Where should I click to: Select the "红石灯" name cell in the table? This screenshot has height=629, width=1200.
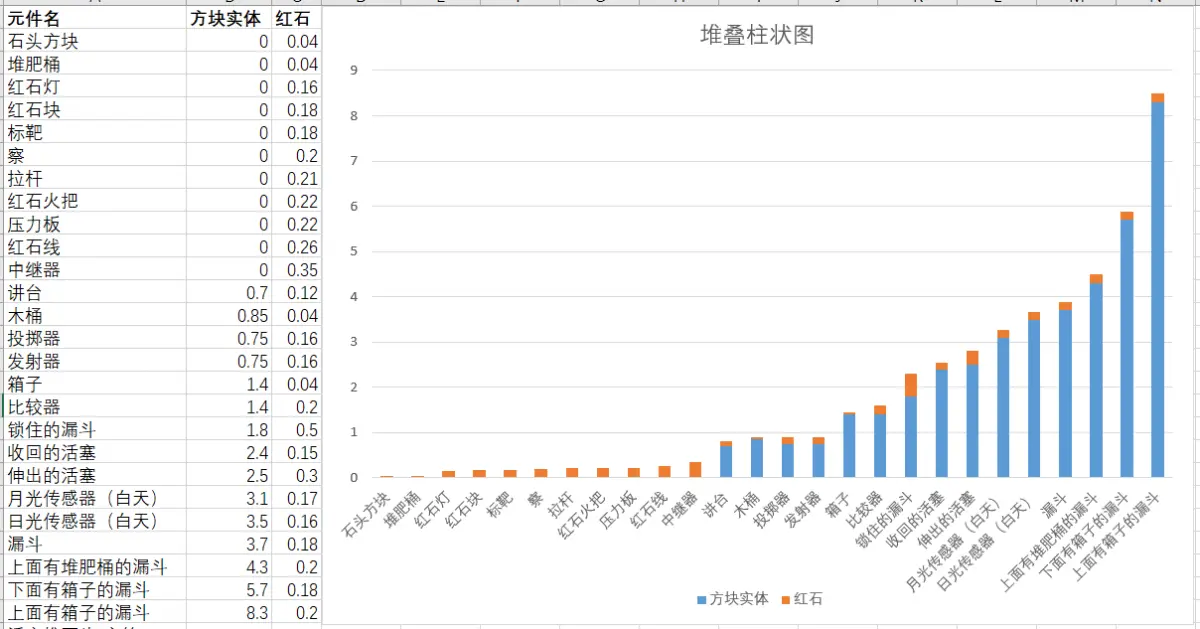[x=95, y=87]
